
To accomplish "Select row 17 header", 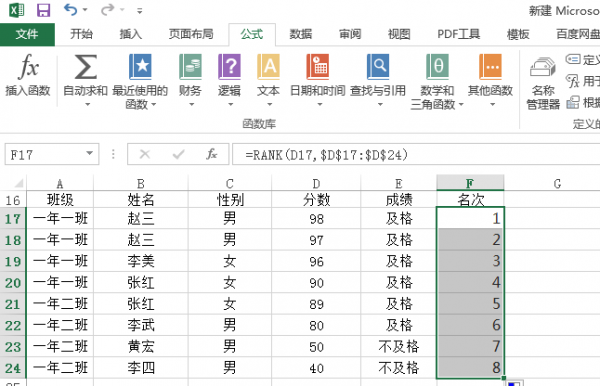I will tap(13, 219).
